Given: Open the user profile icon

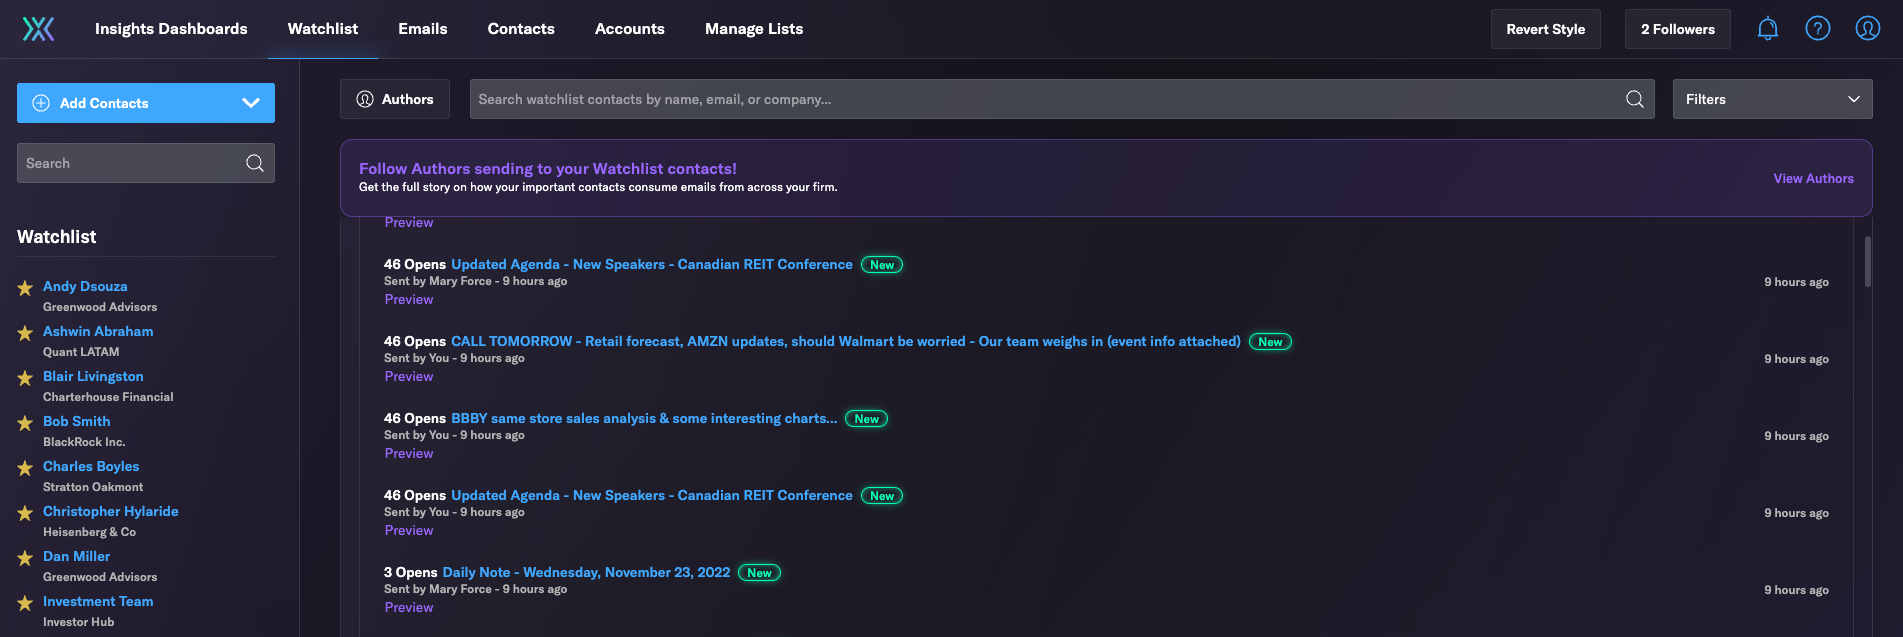Looking at the screenshot, I should (x=1868, y=29).
